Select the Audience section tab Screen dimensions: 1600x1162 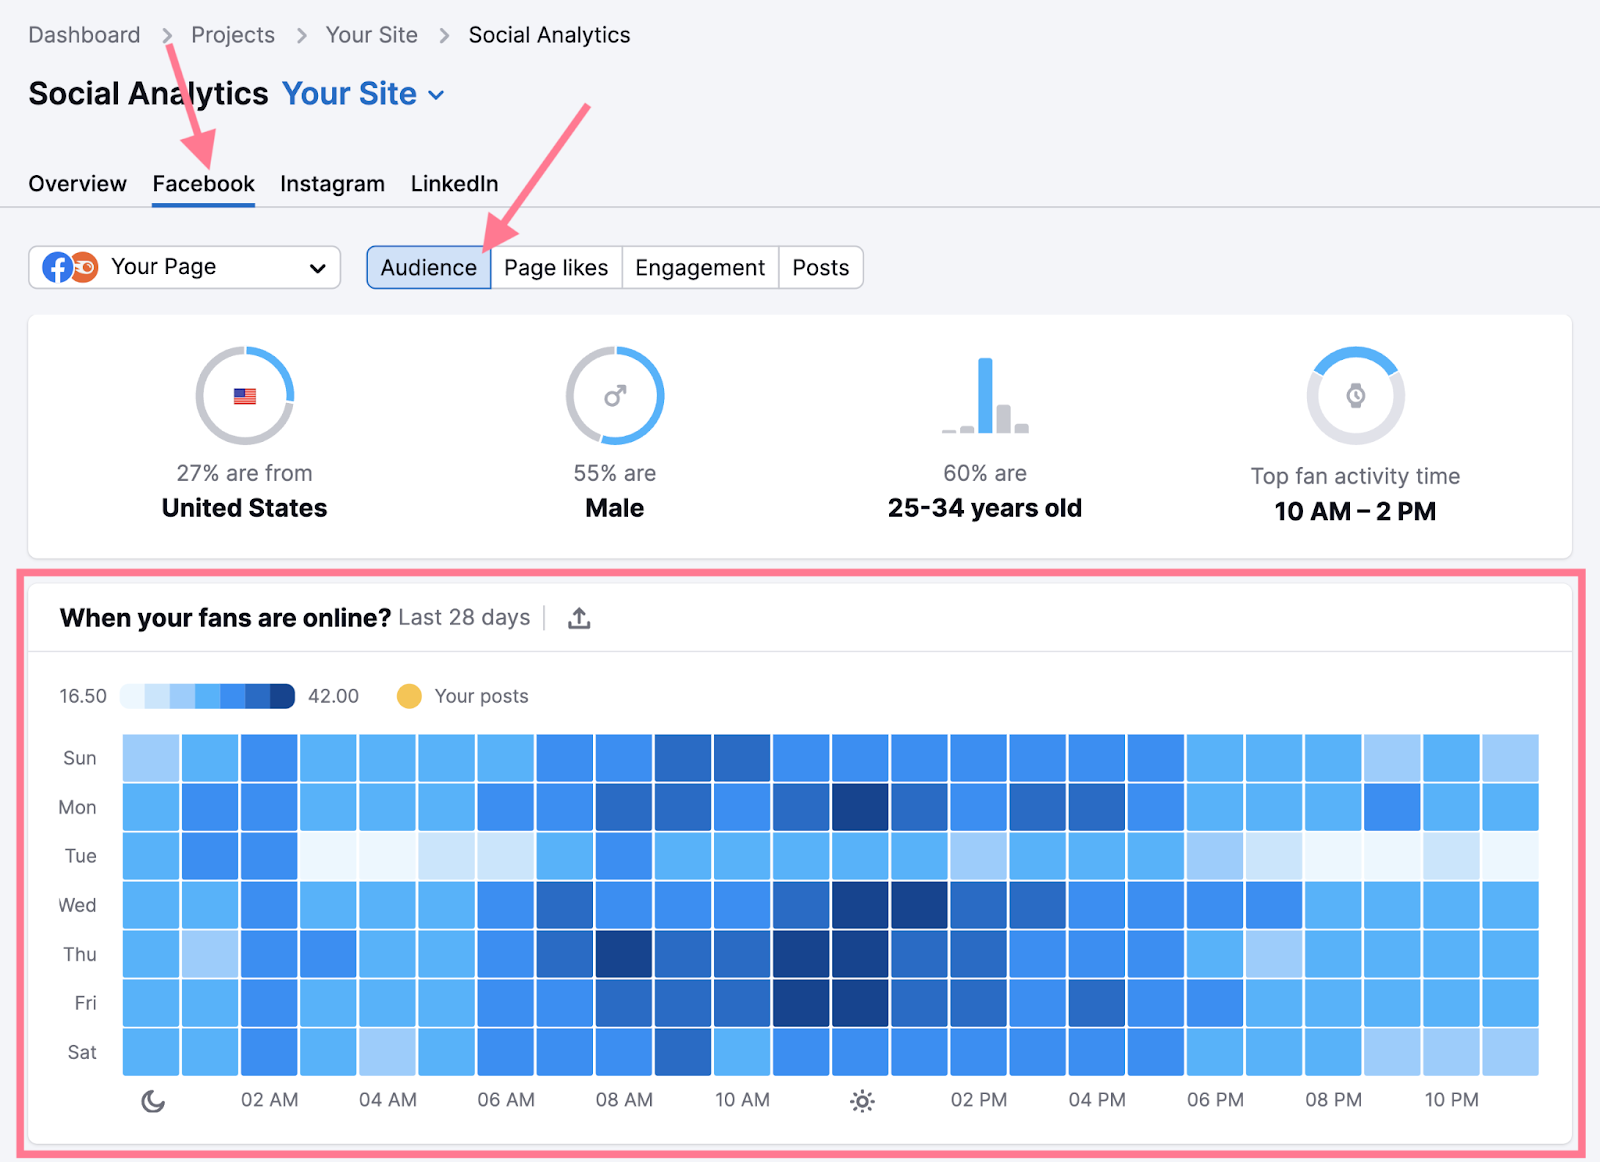(x=429, y=268)
